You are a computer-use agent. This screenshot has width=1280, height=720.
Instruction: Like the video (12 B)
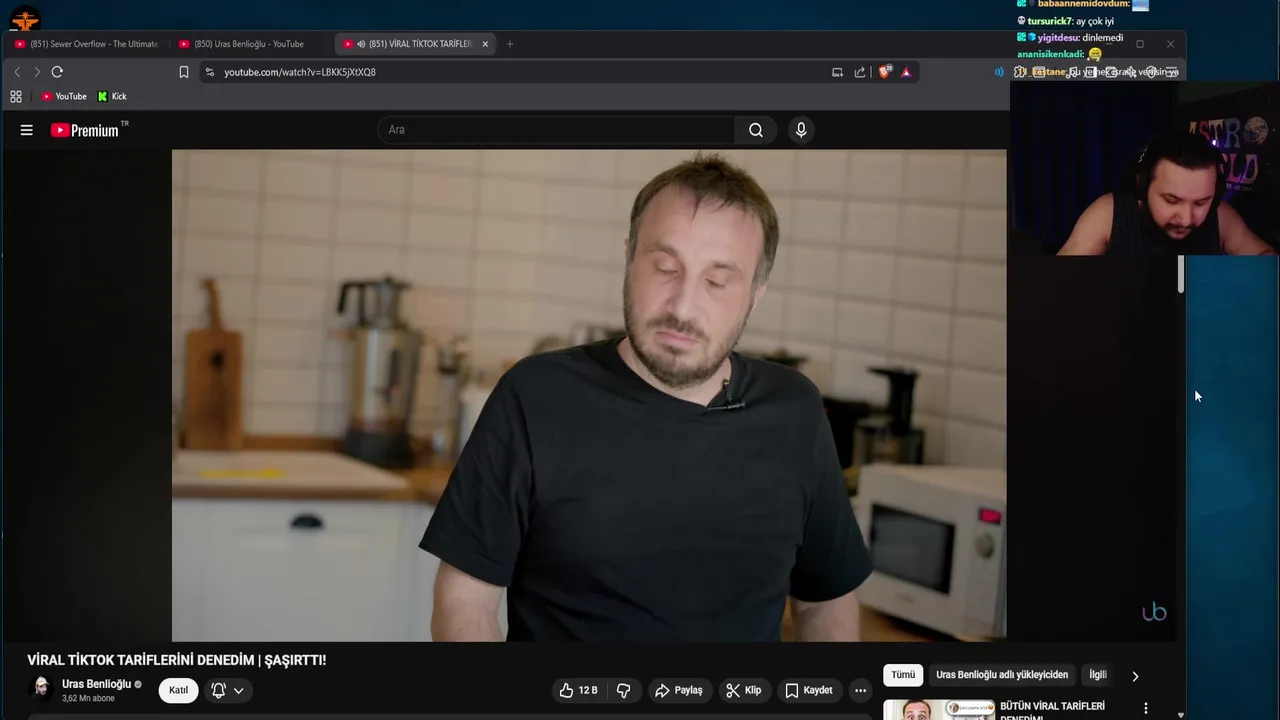[578, 690]
